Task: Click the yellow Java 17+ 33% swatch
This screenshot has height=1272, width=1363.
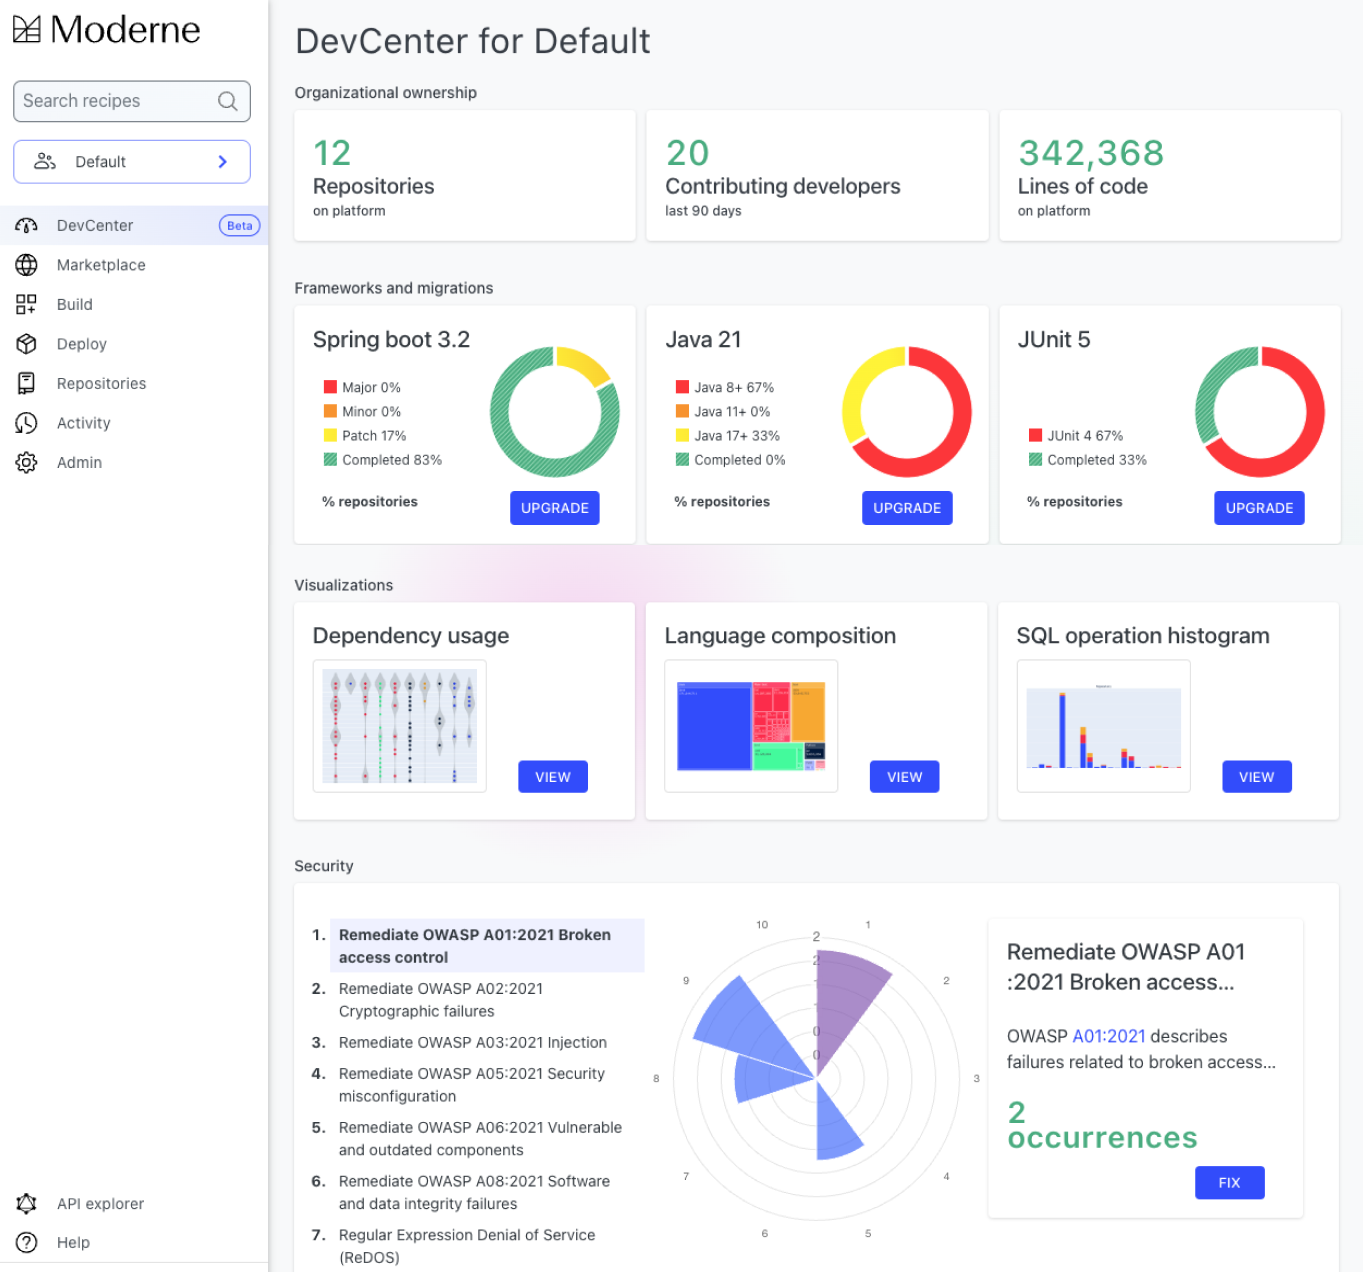Action: tap(682, 435)
